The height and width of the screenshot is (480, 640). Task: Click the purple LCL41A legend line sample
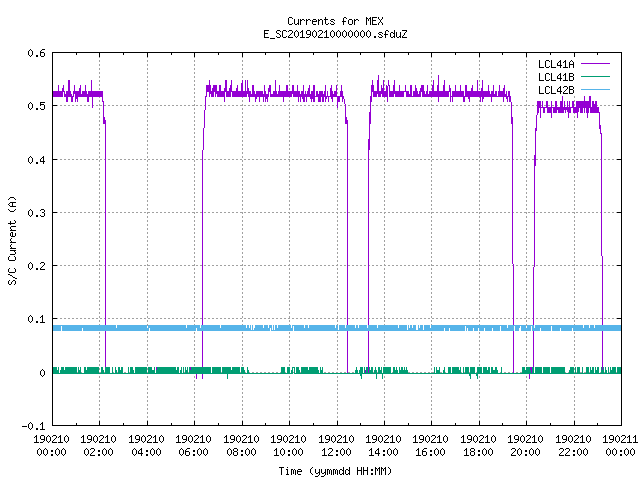click(x=595, y=64)
